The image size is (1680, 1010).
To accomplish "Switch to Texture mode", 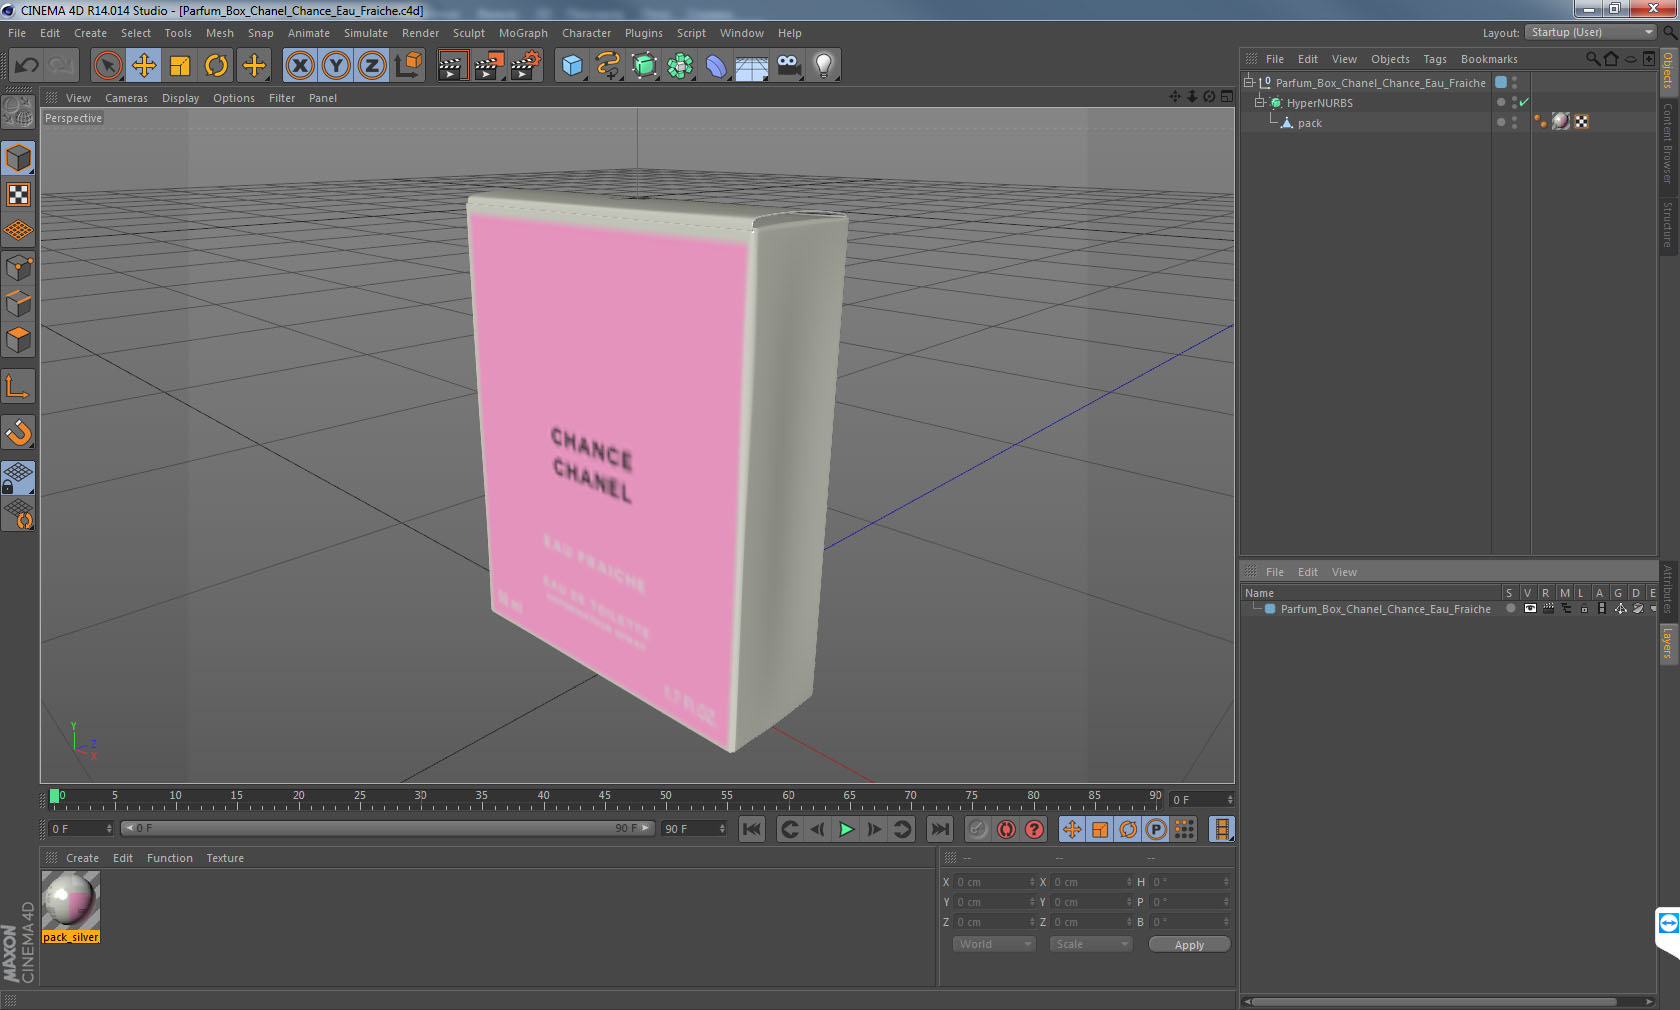I will (x=18, y=195).
